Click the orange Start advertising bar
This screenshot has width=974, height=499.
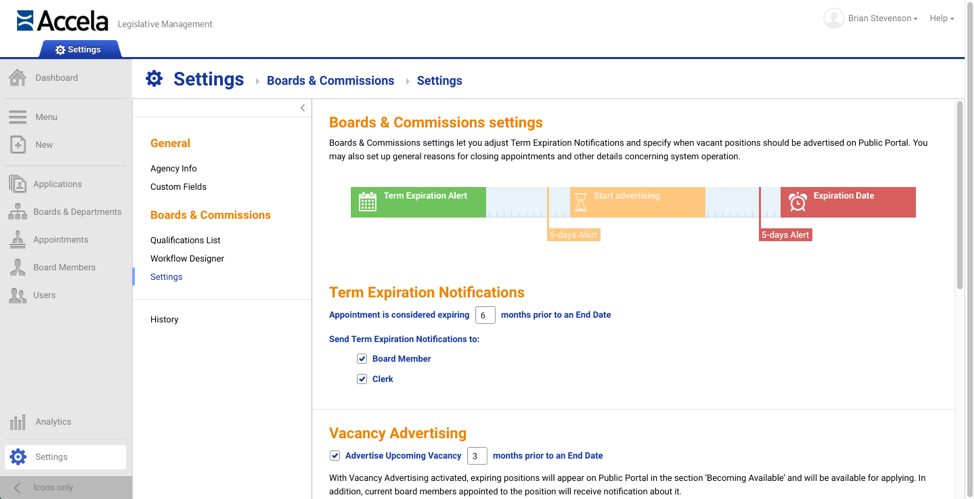(637, 202)
